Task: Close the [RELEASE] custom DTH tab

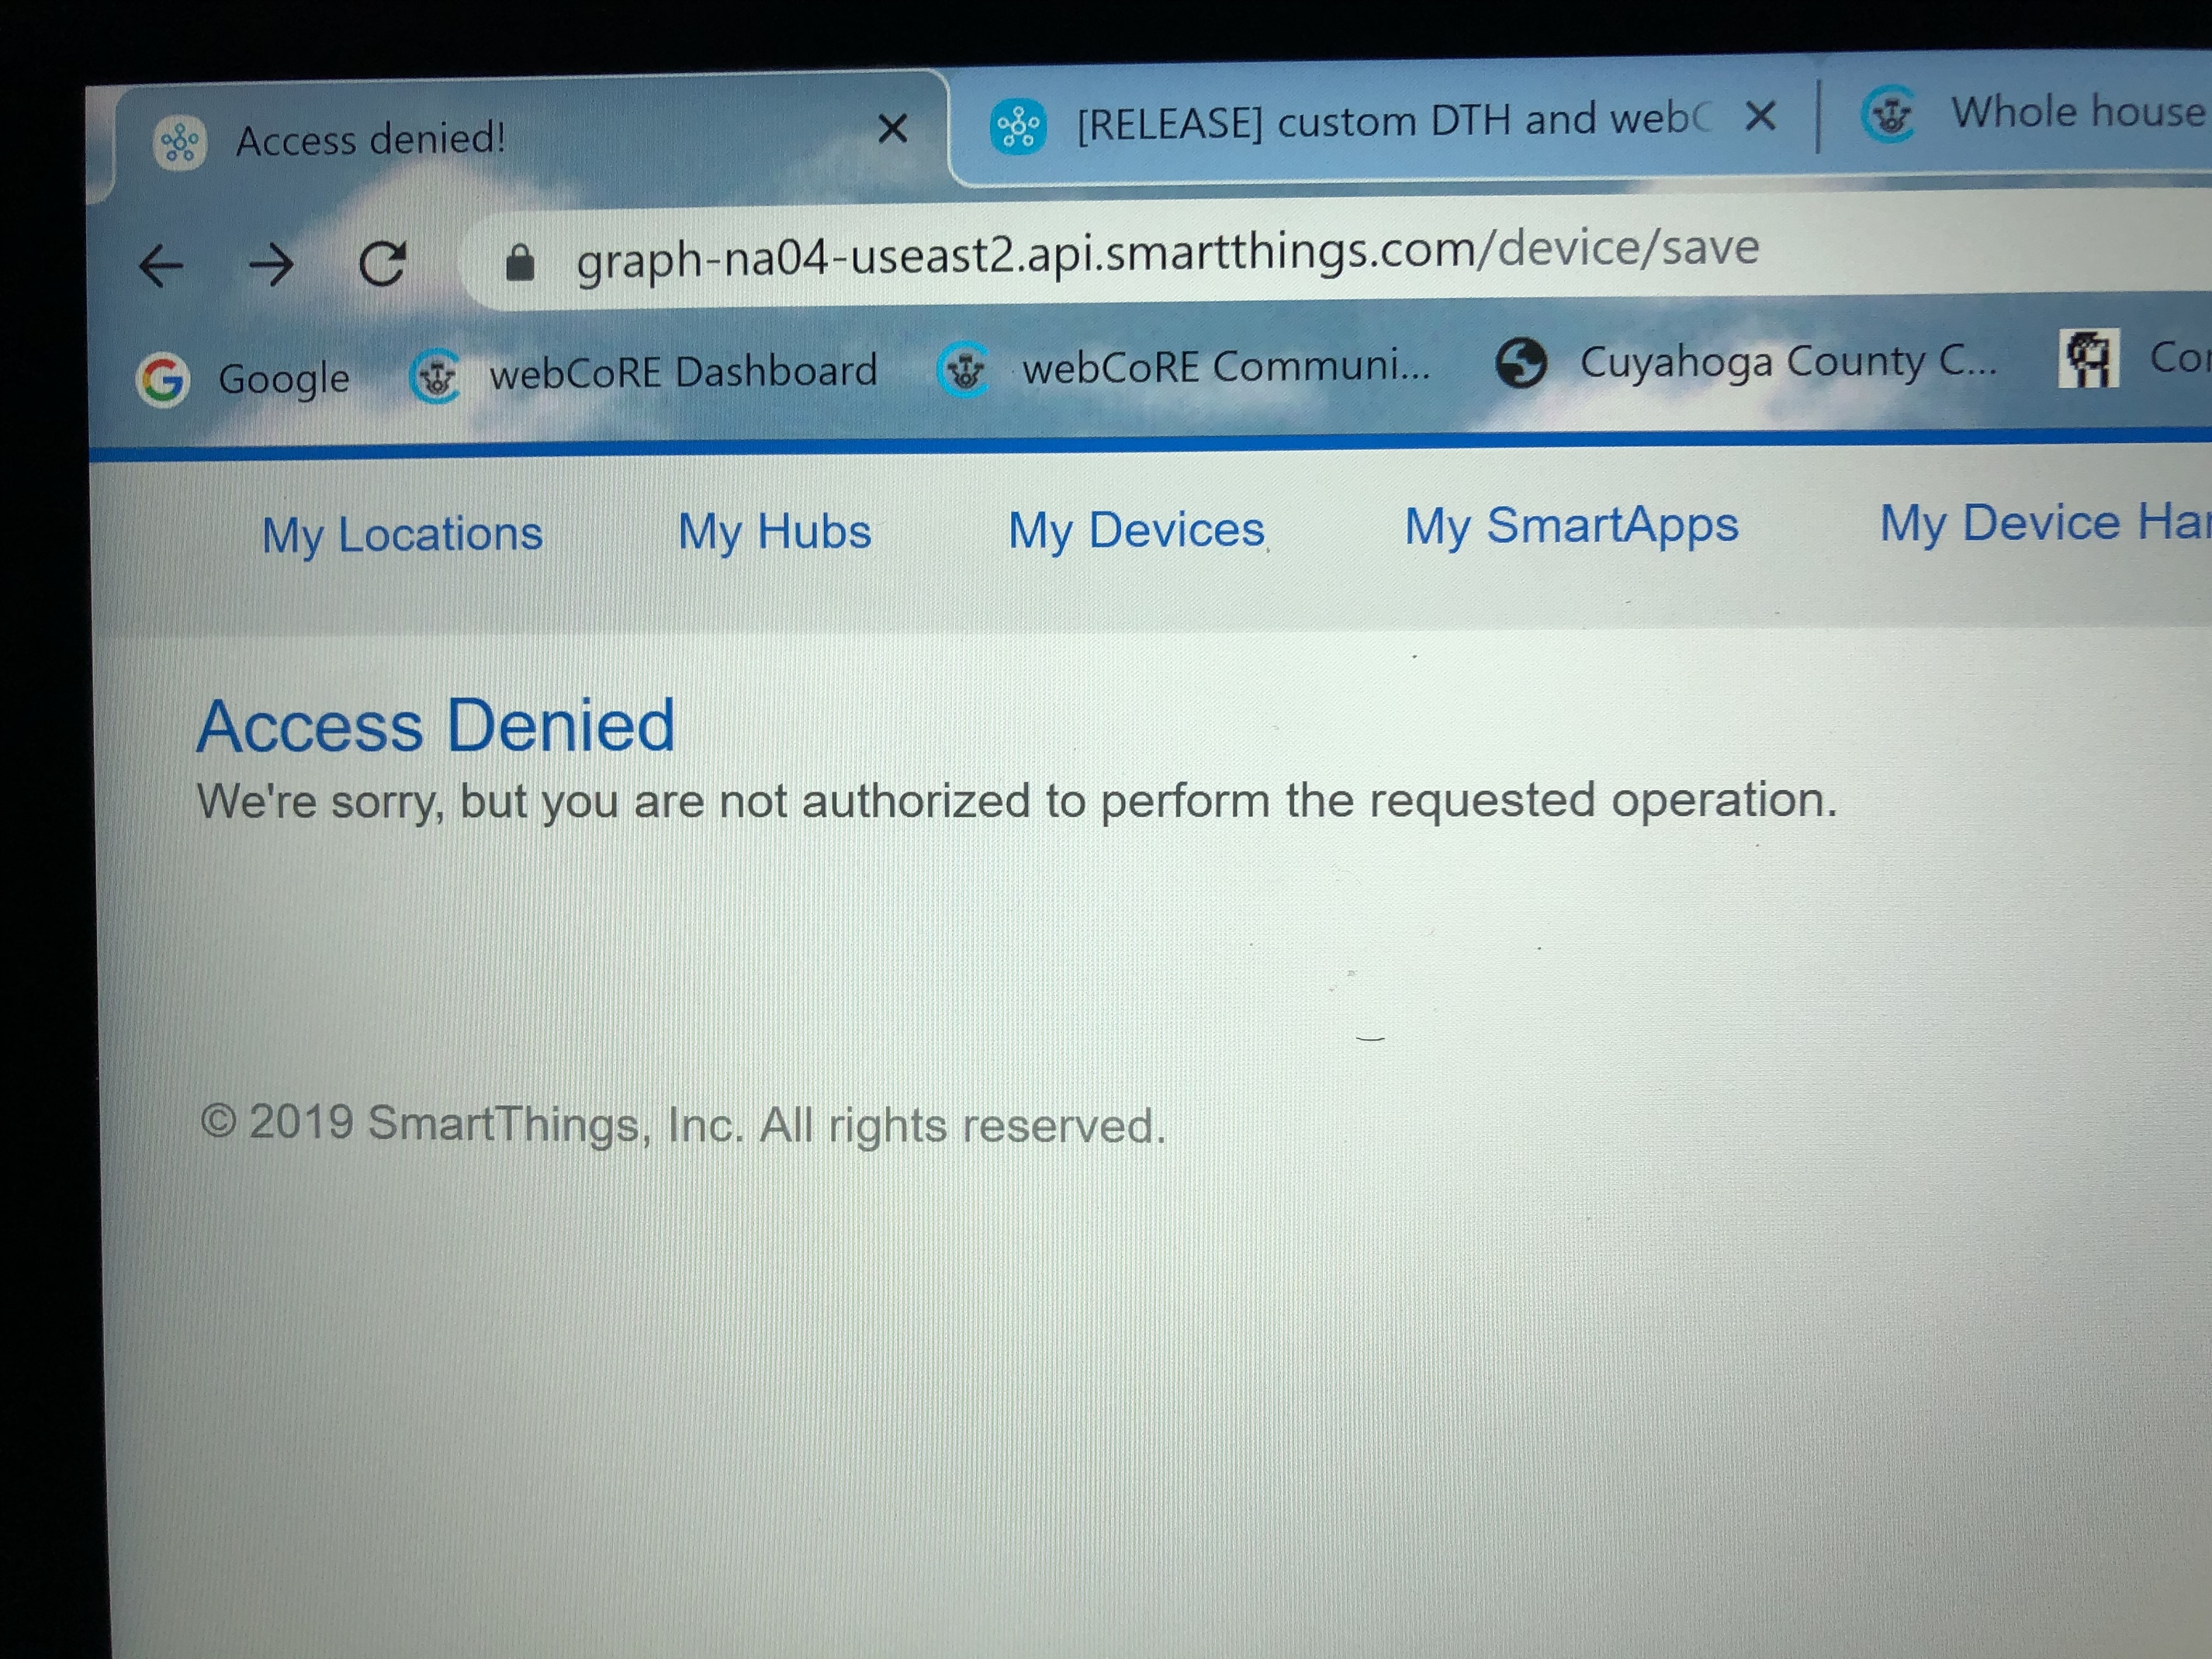Action: pos(1760,117)
